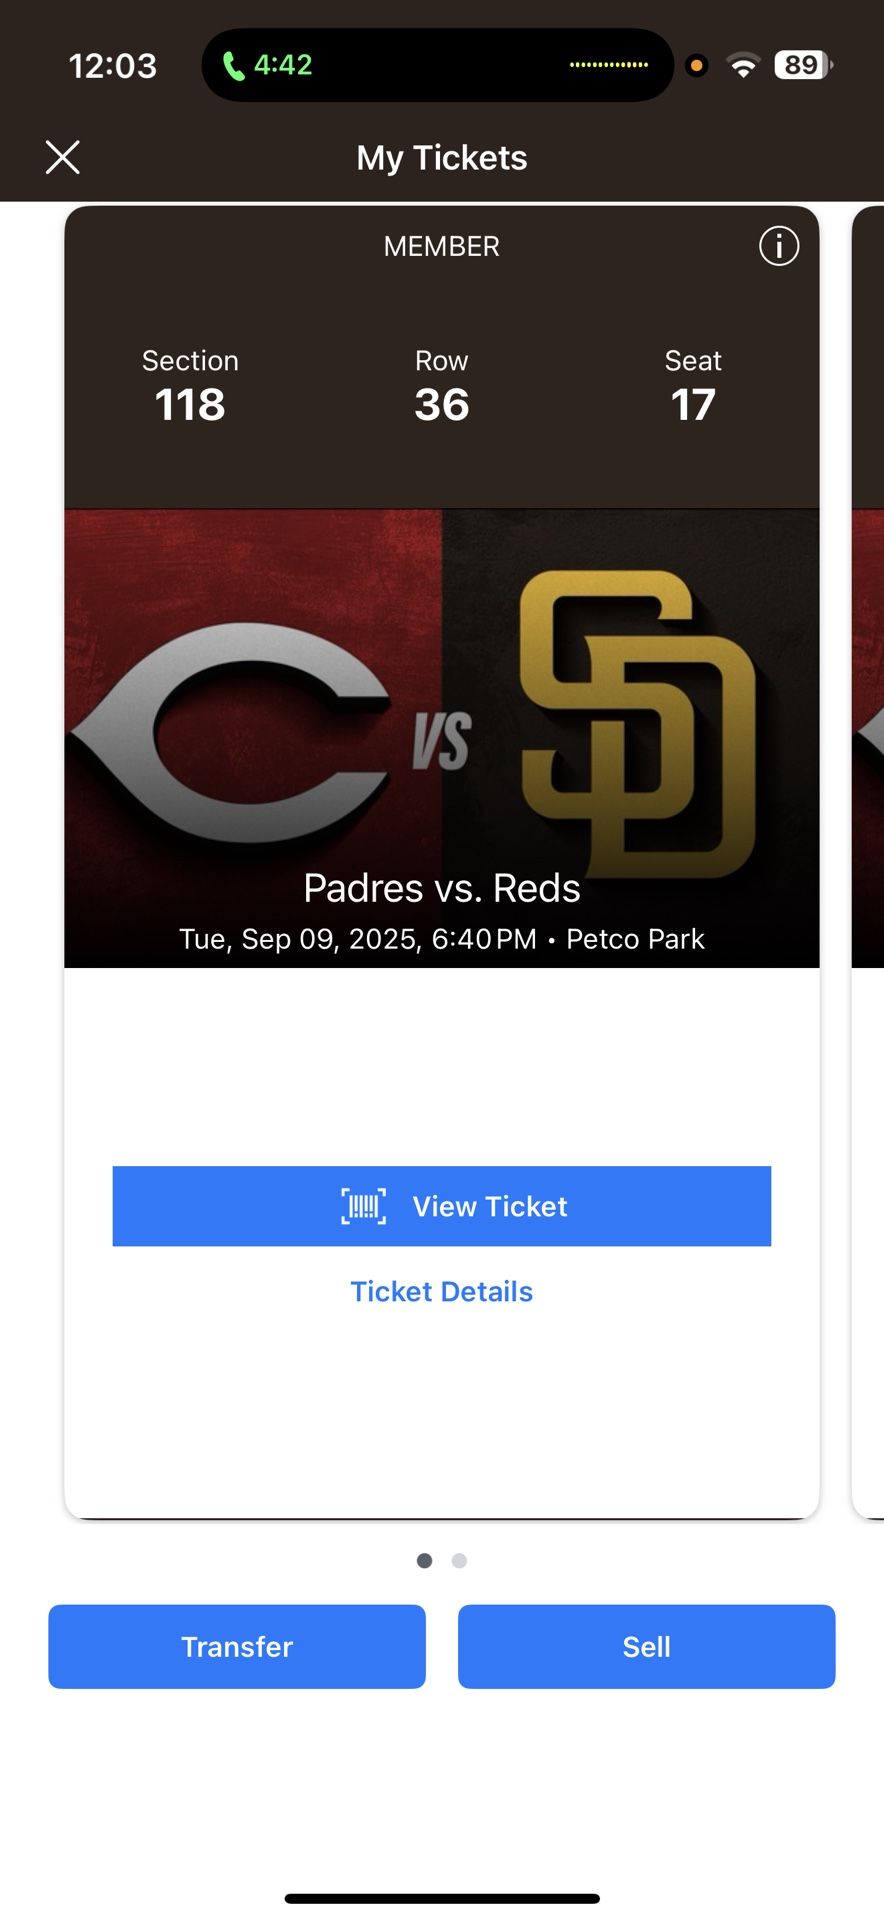Switch to second ticket page dot
The image size is (884, 1920).
pos(459,1560)
